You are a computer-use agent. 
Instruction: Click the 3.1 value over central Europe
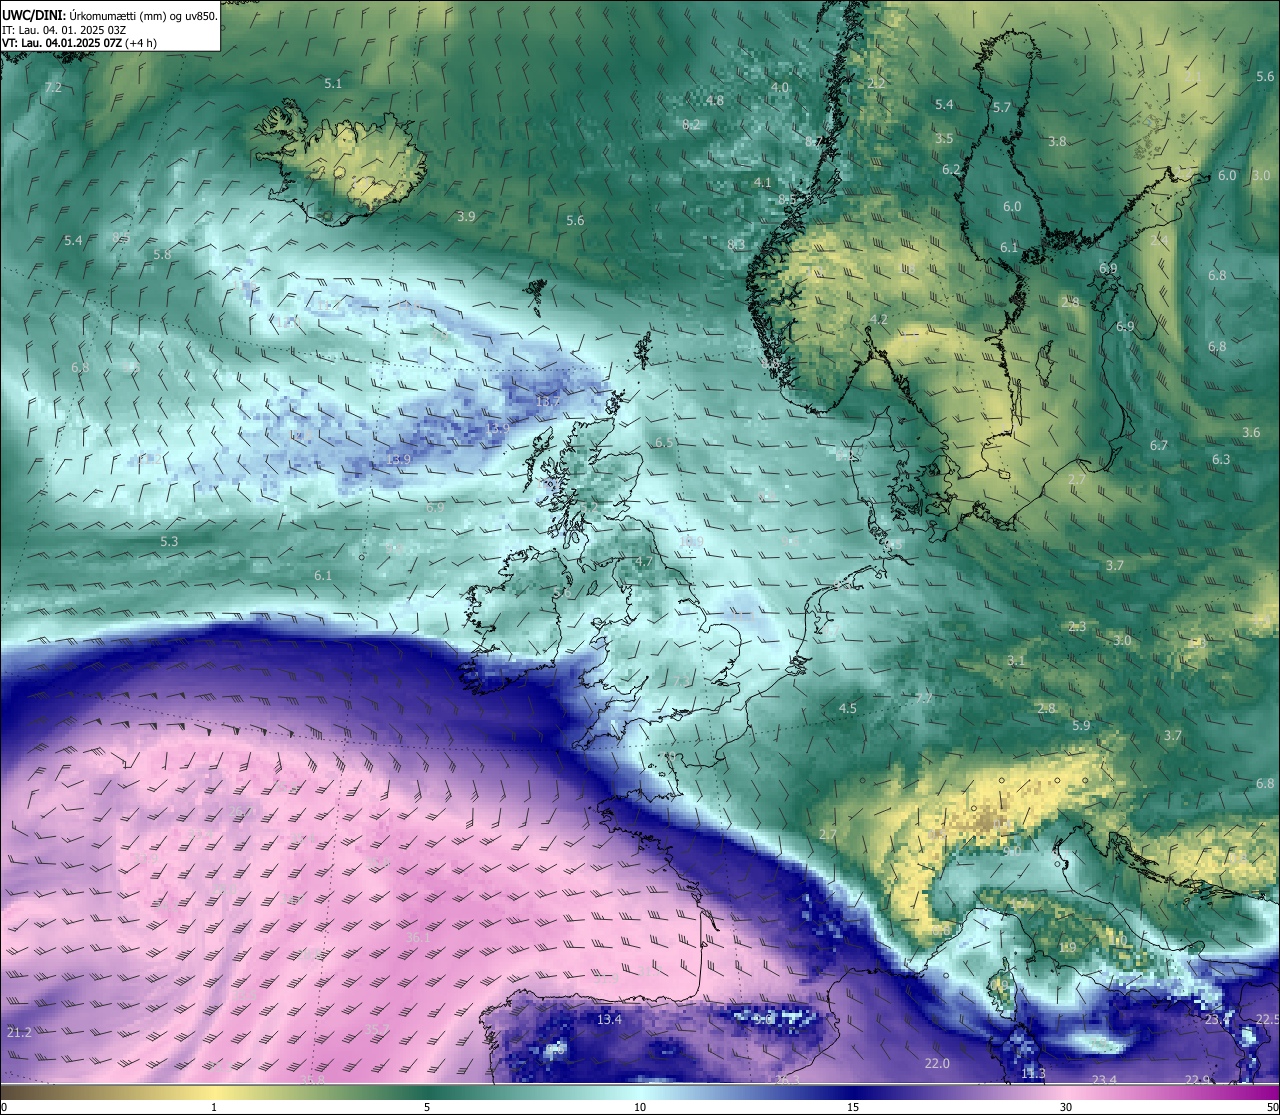click(1016, 661)
